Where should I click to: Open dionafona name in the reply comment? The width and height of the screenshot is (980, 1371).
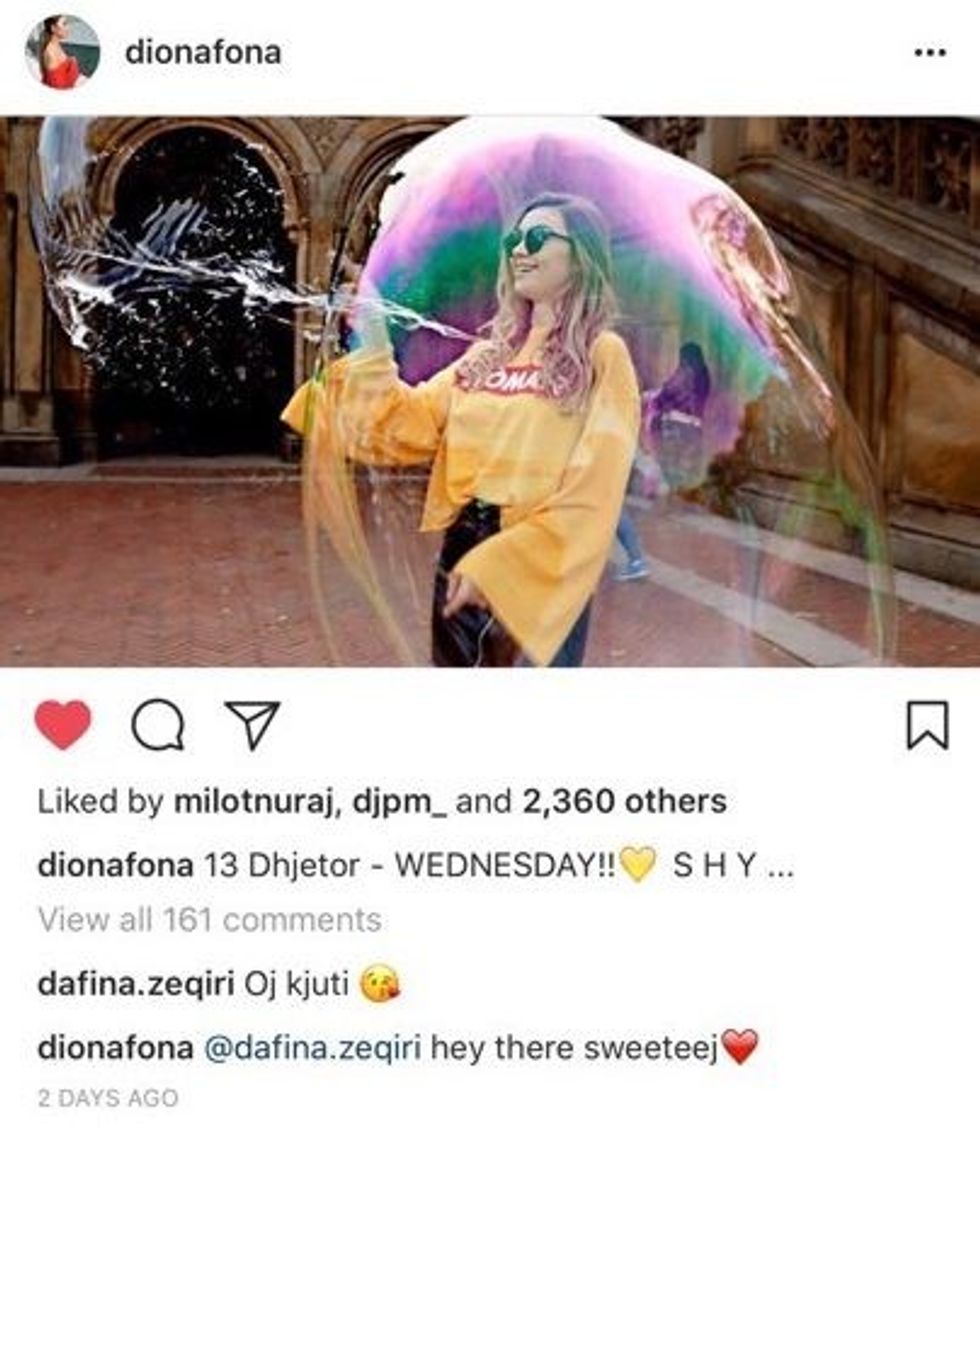point(115,1048)
